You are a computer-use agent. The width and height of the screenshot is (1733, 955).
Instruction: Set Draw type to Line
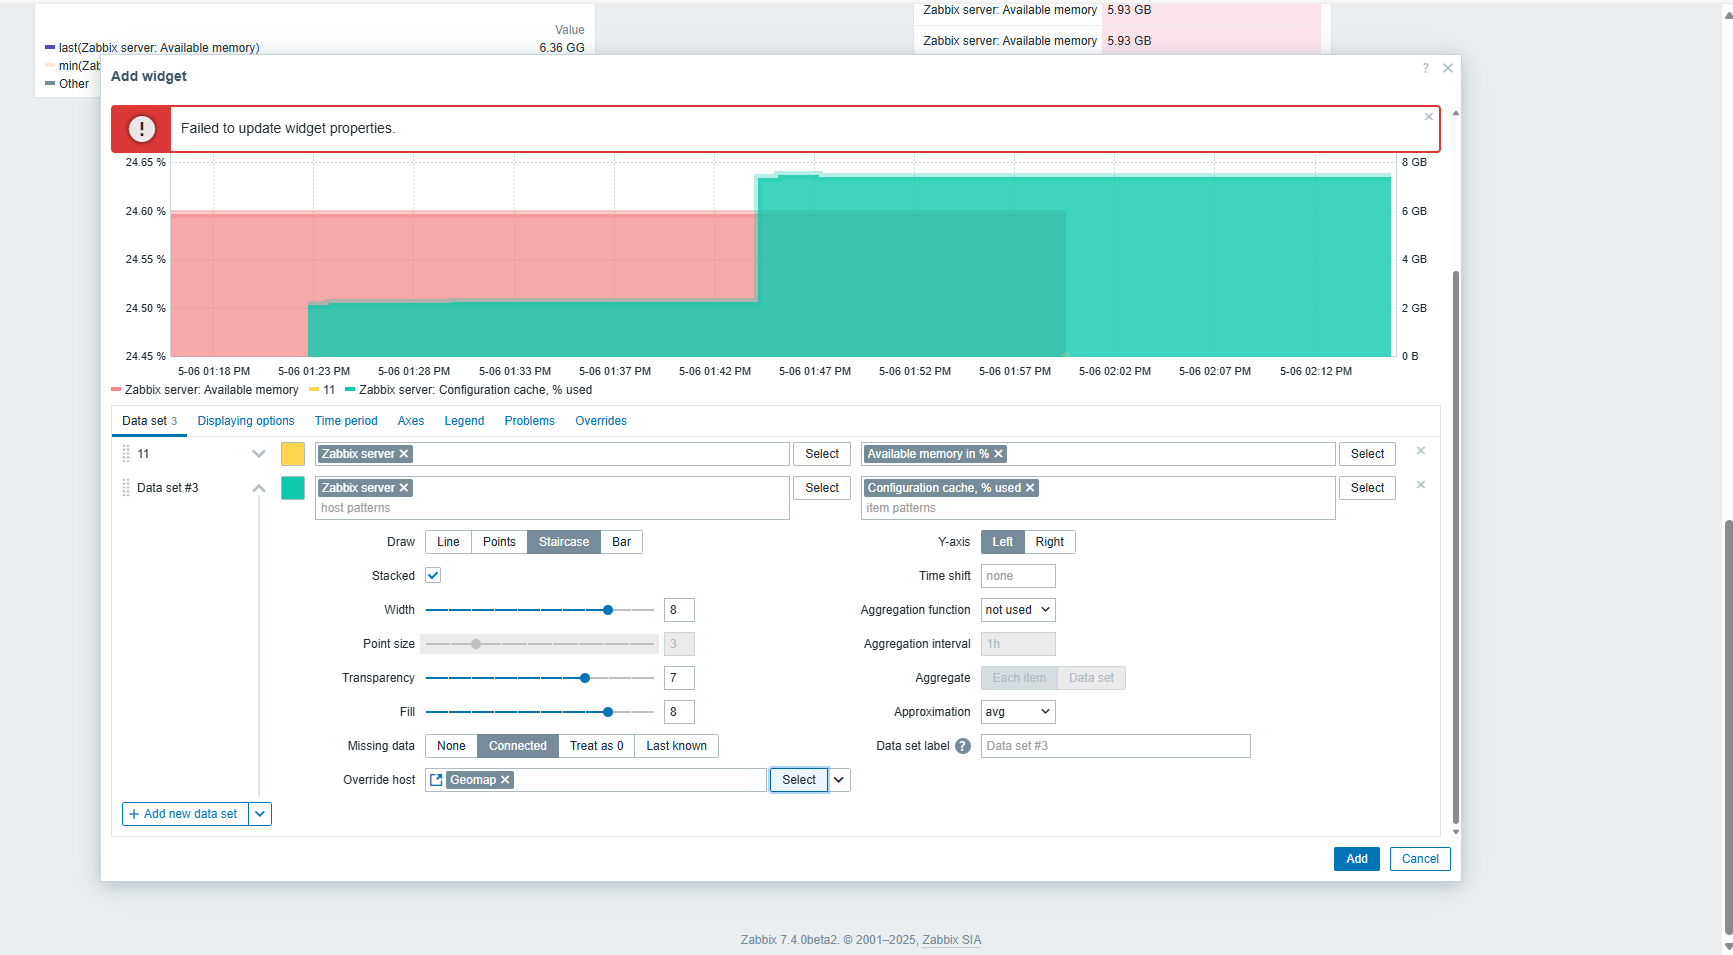point(448,542)
